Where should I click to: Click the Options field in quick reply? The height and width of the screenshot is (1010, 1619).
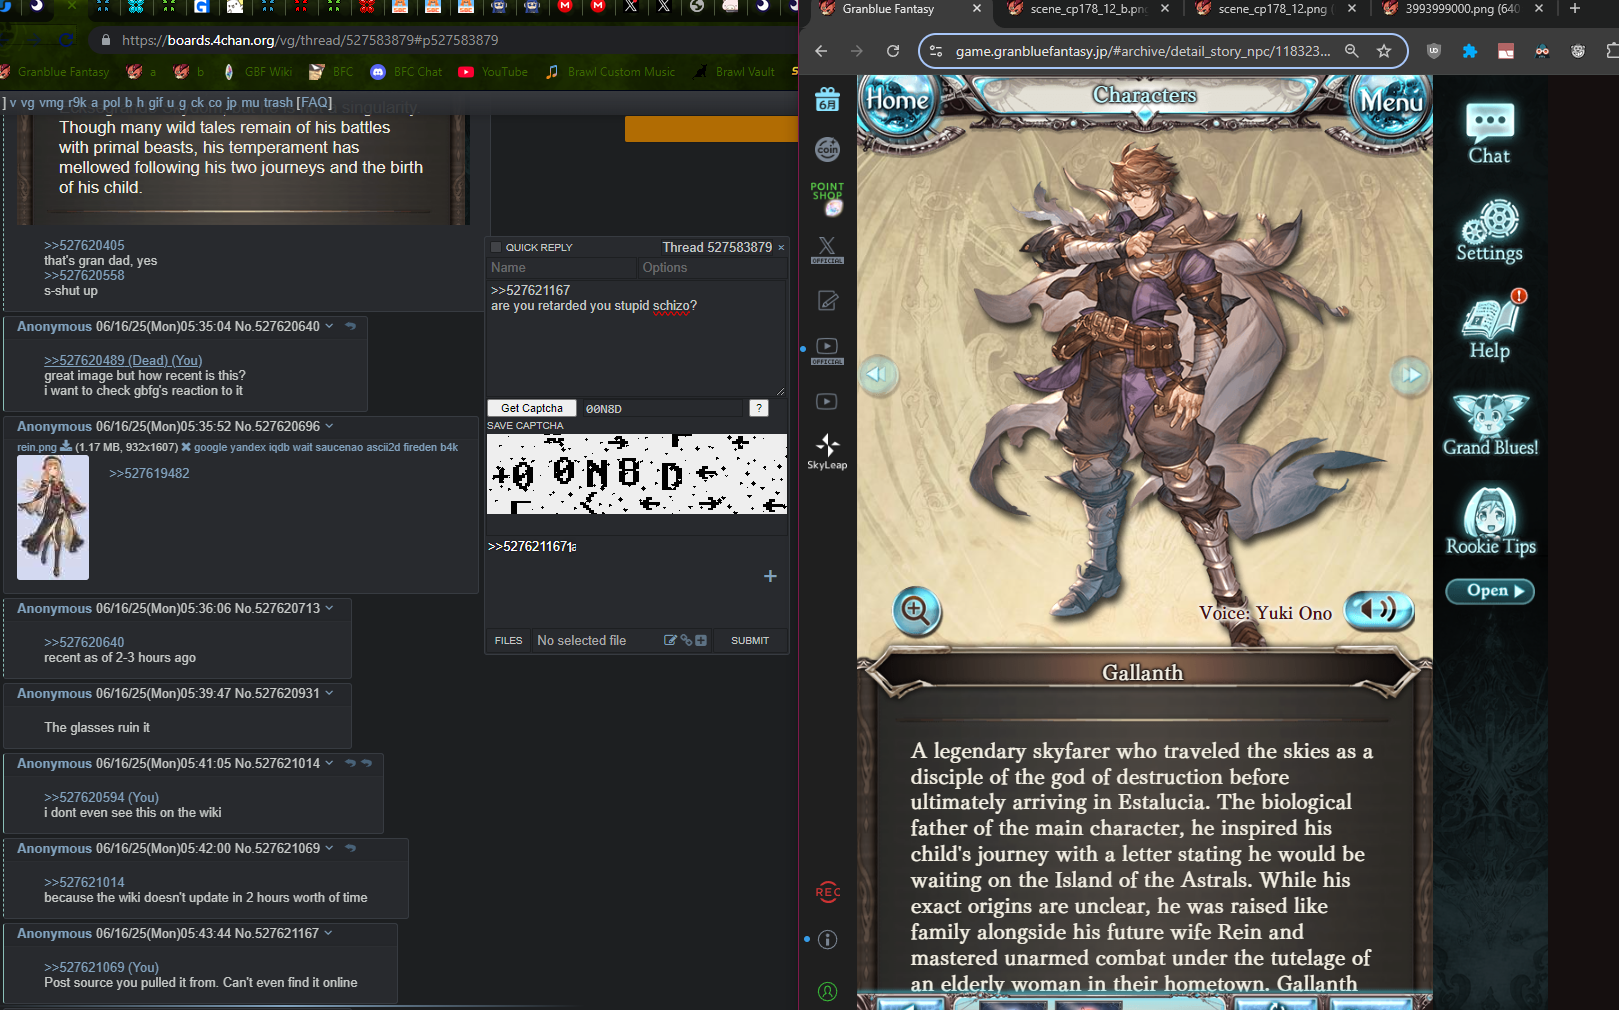click(x=712, y=267)
